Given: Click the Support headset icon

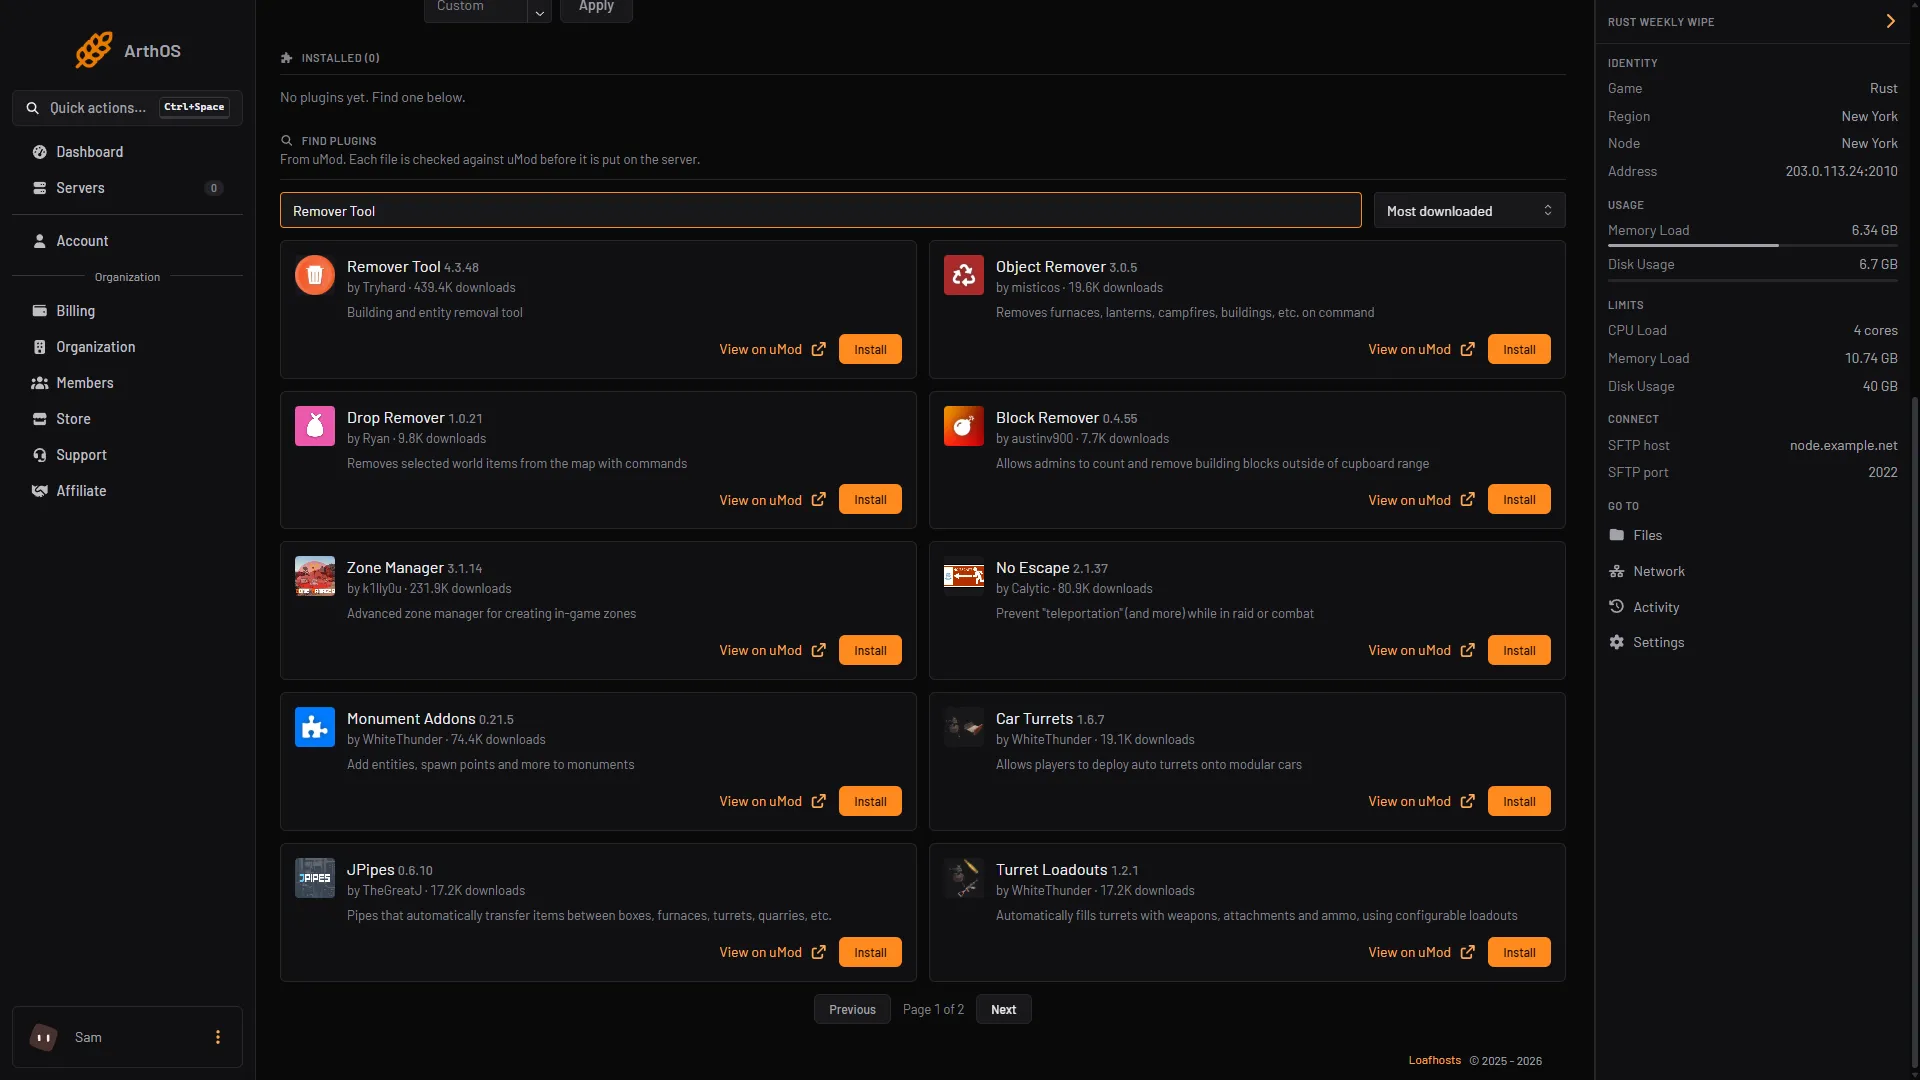Looking at the screenshot, I should pyautogui.click(x=40, y=455).
